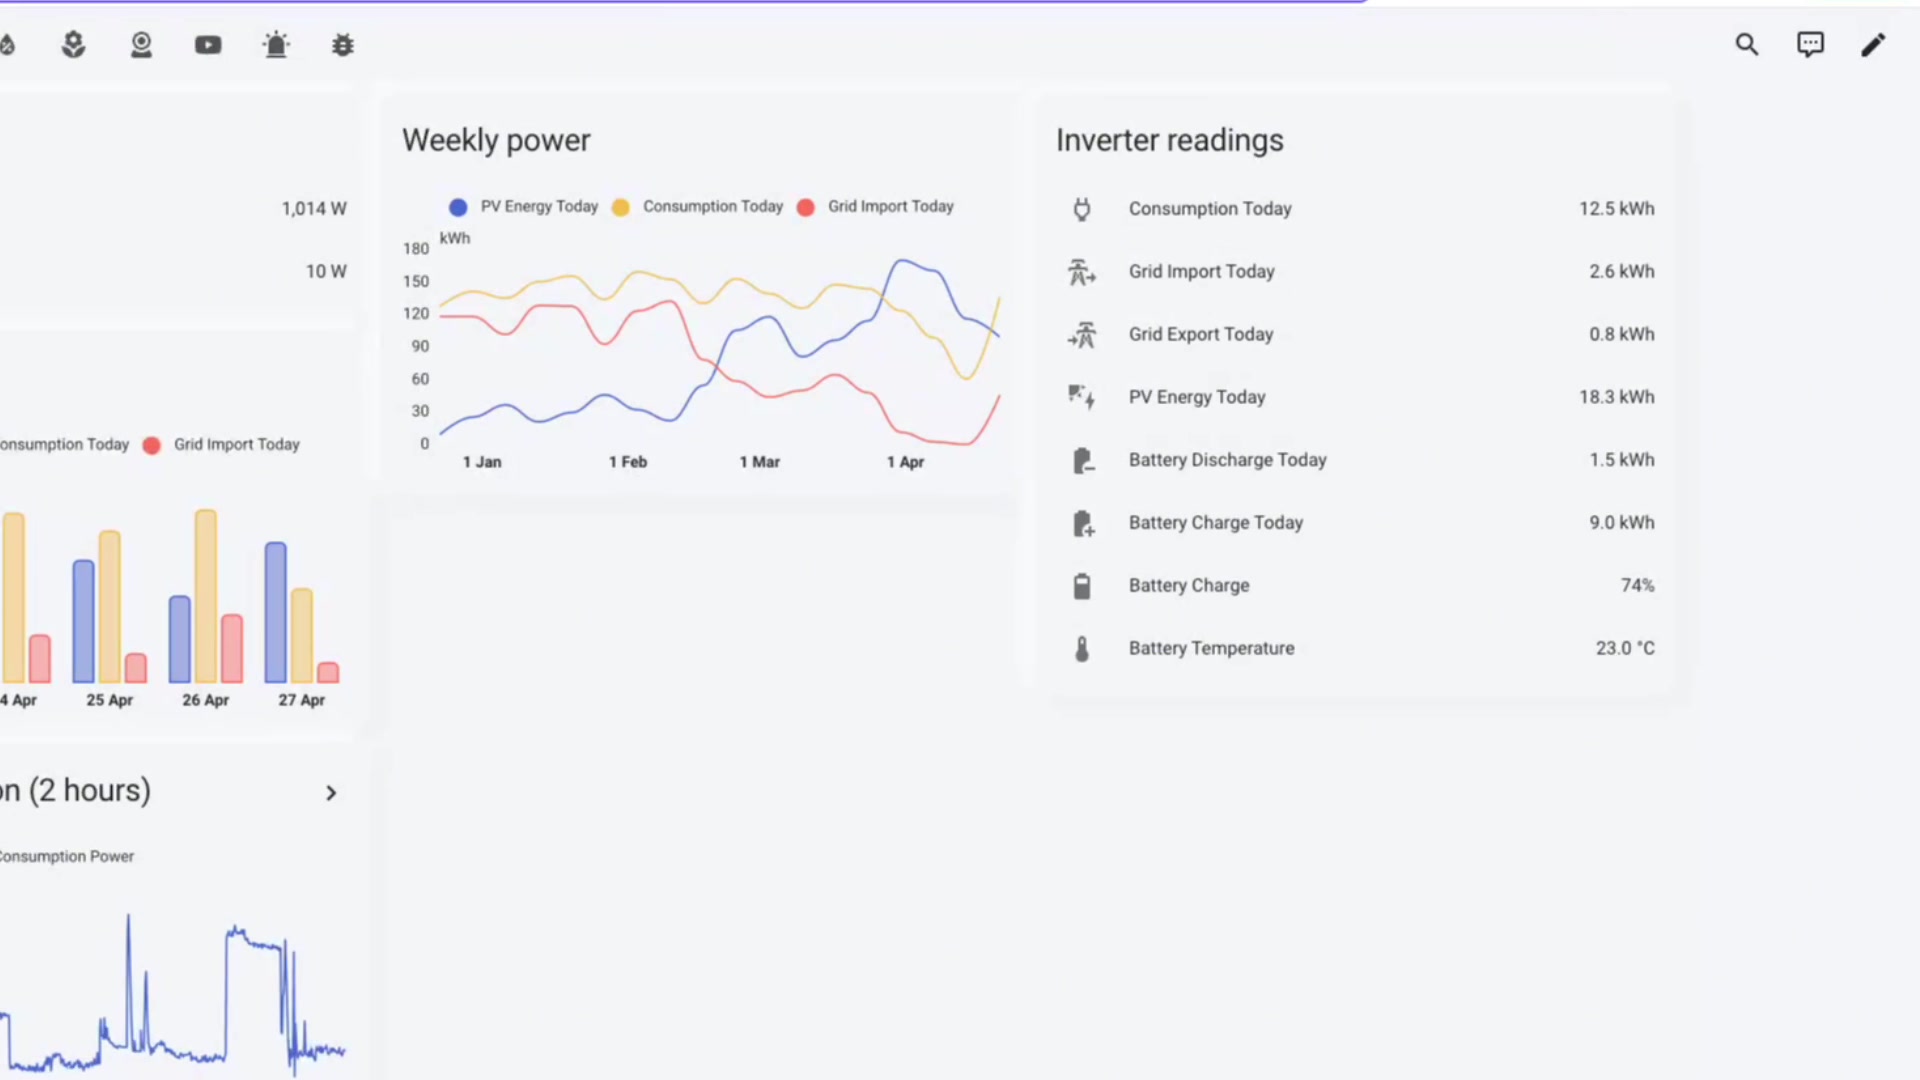Image resolution: width=1920 pixels, height=1080 pixels.
Task: Select the siren alert icon
Action: [x=276, y=44]
